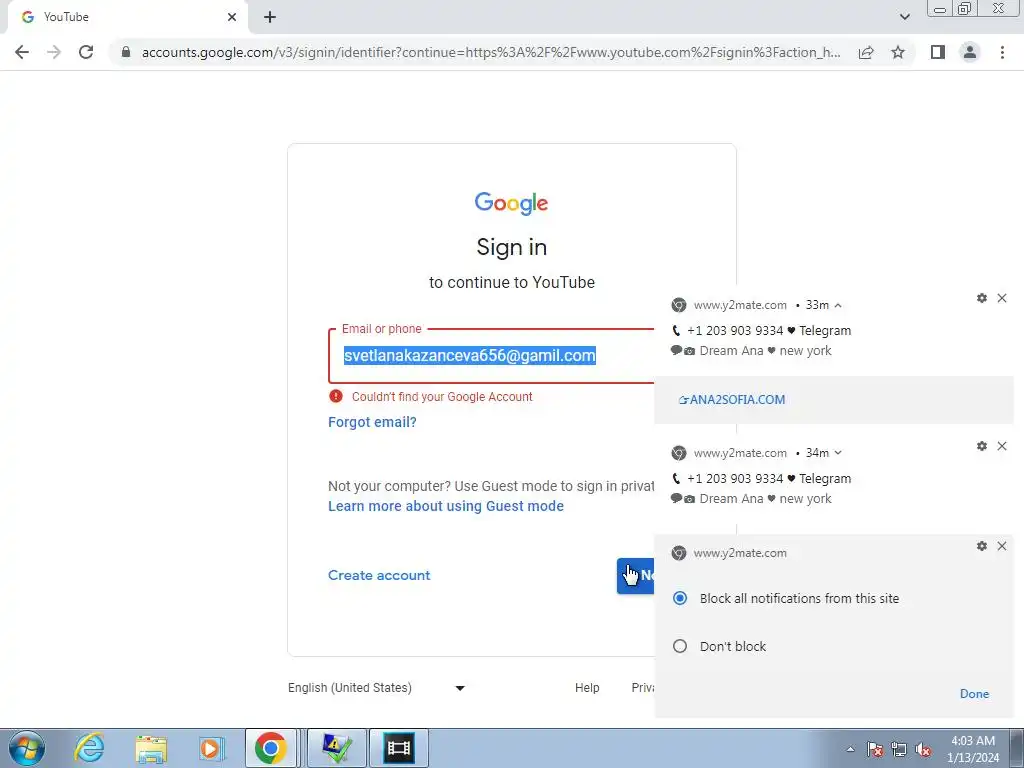Open Windows Explorer folder in taskbar

tap(152, 748)
